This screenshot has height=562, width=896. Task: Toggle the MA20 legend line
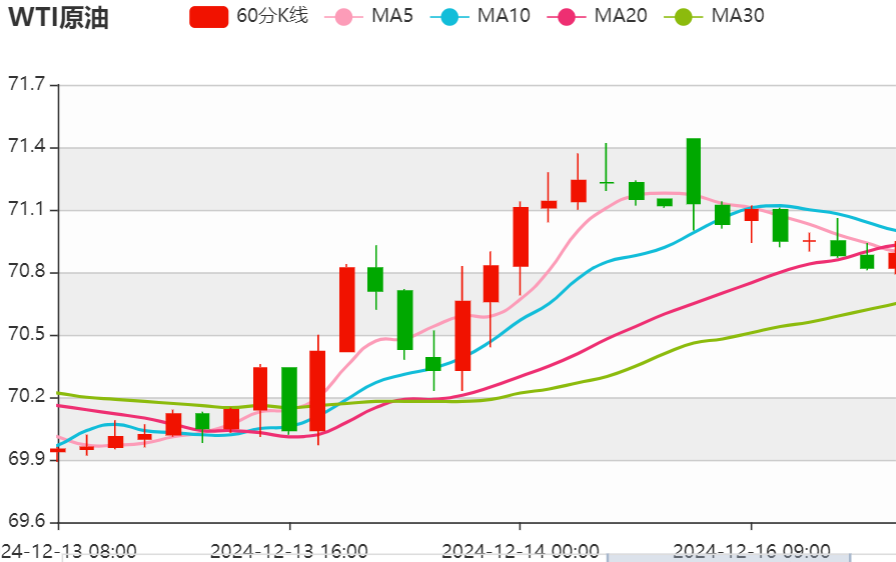(597, 16)
